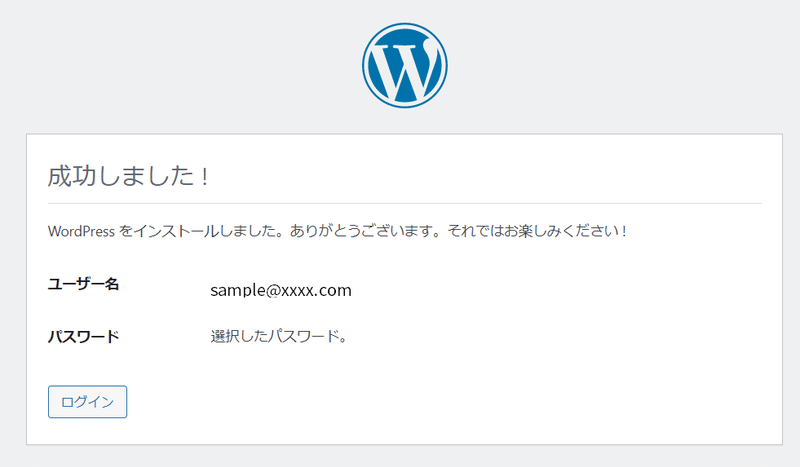800x467 pixels.
Task: Click the white W letter inside logo
Action: tap(403, 70)
